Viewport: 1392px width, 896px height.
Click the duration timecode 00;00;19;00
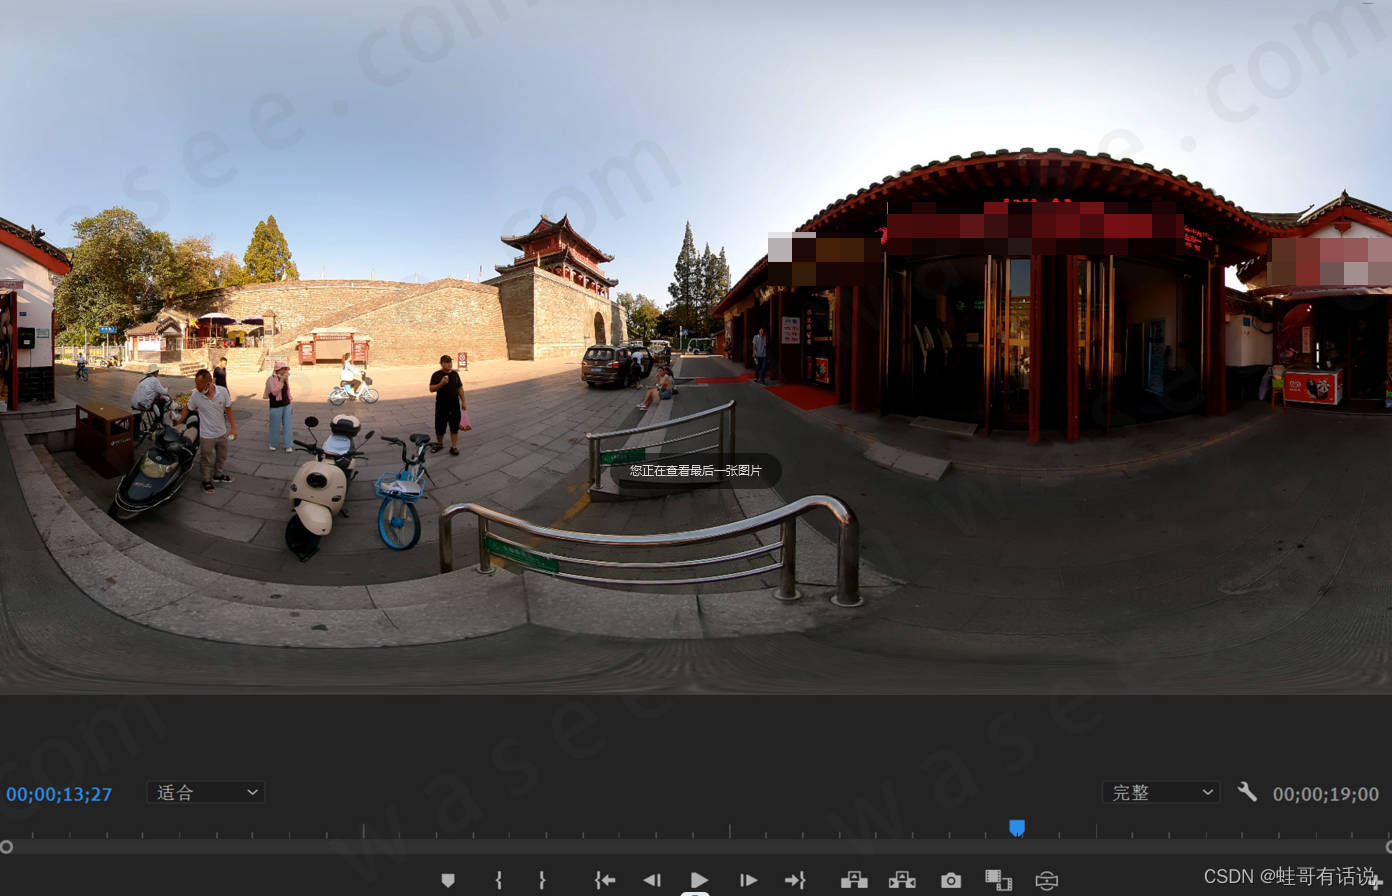pos(1326,794)
